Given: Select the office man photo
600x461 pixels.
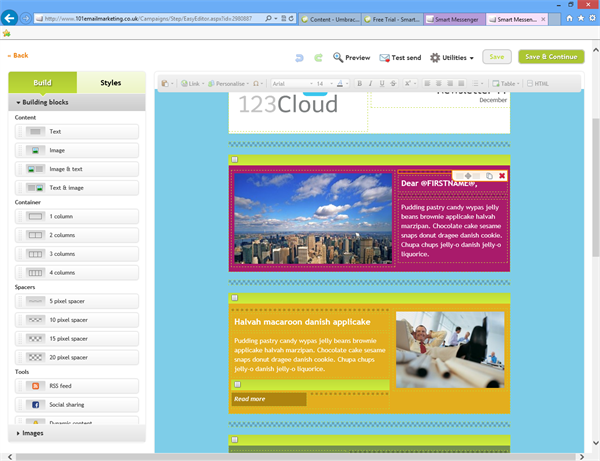Looking at the screenshot, I should 450,350.
